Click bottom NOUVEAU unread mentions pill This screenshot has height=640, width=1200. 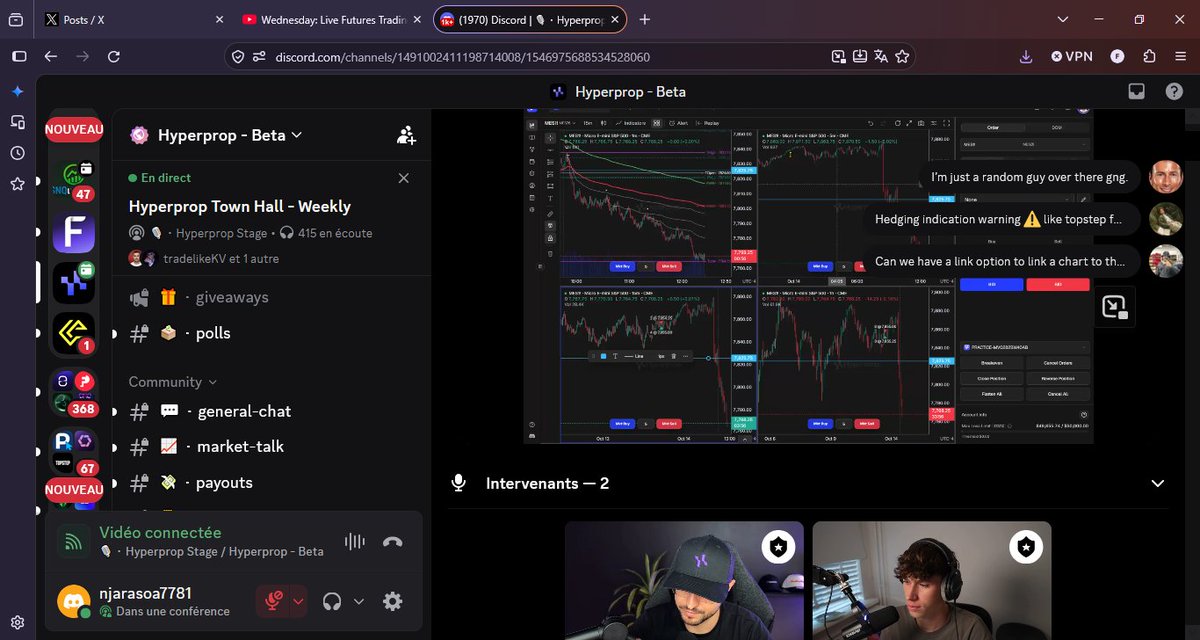tap(74, 490)
